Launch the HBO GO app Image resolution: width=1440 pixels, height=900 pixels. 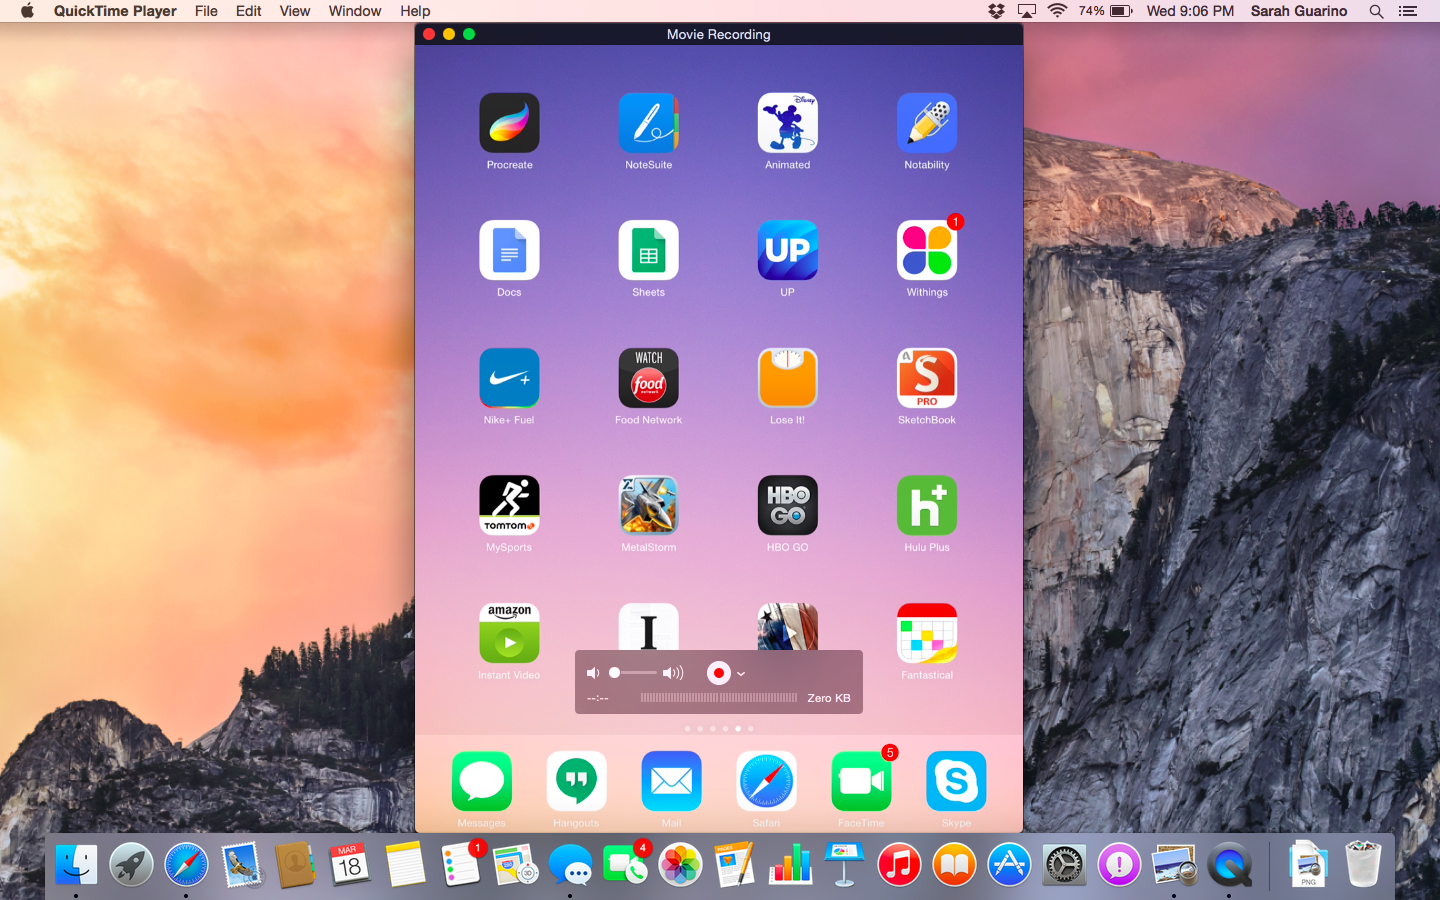pos(787,505)
